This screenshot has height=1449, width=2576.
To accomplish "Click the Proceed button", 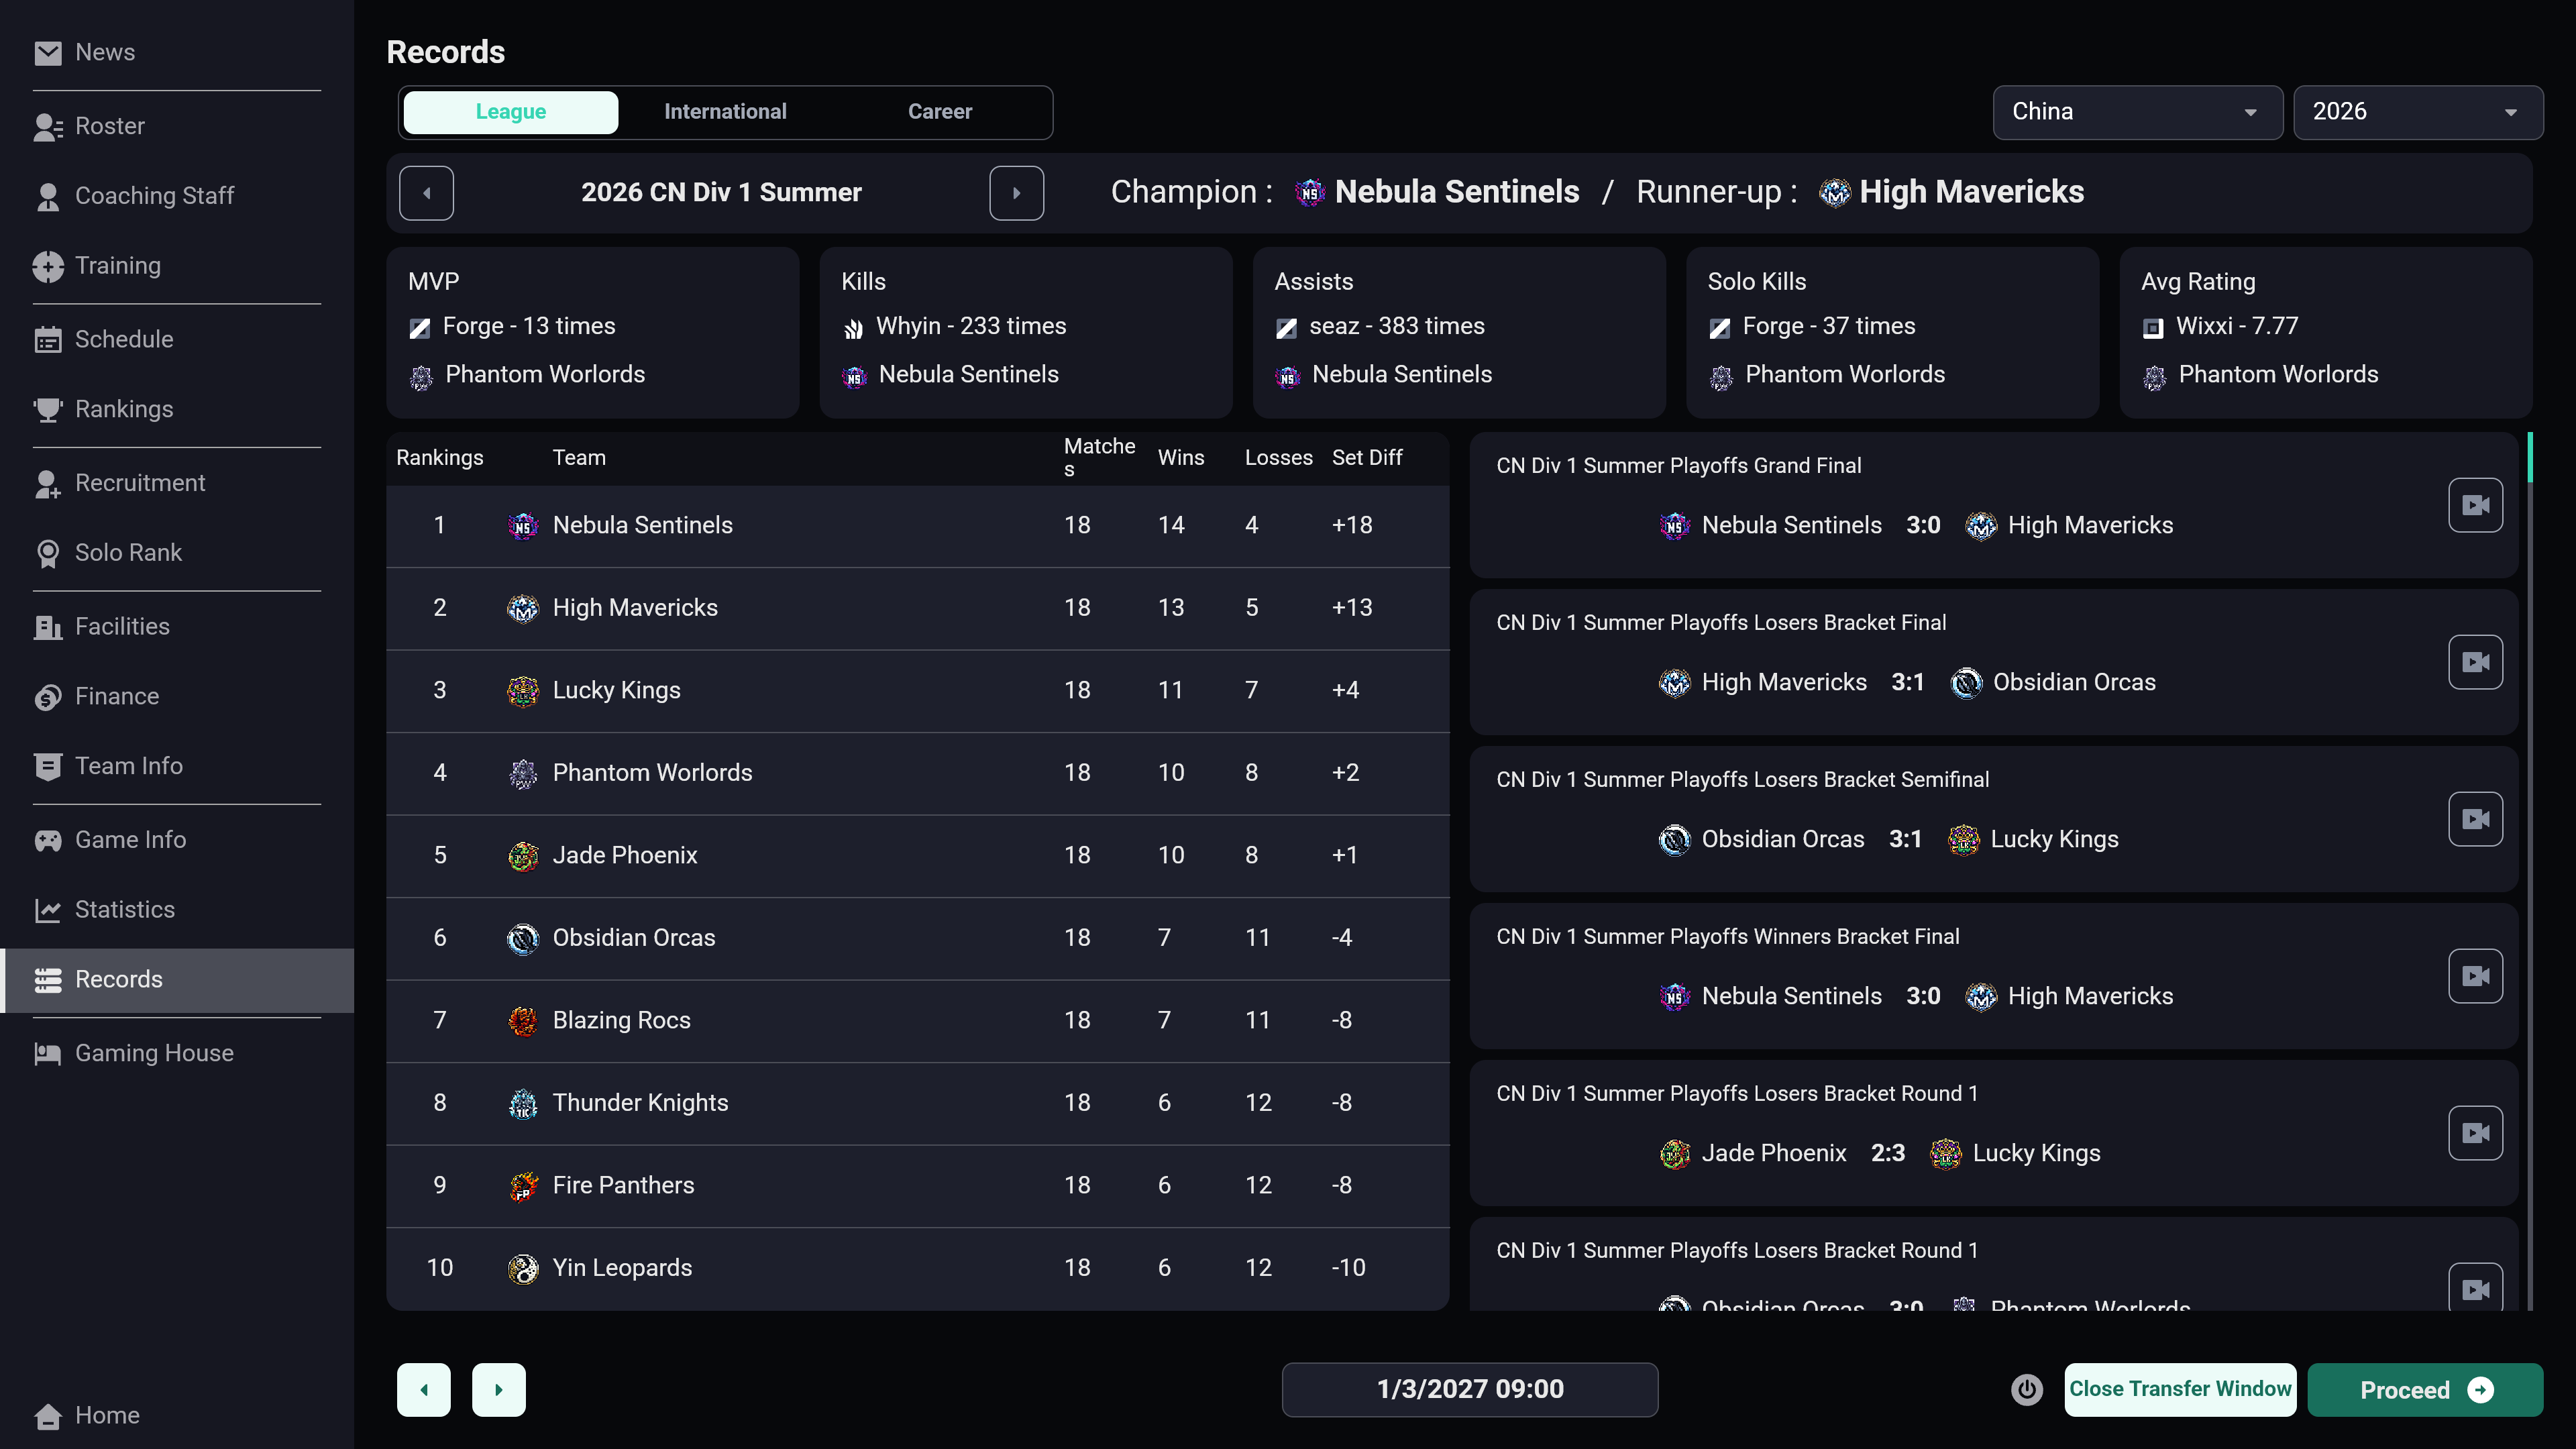I will tap(2424, 1390).
